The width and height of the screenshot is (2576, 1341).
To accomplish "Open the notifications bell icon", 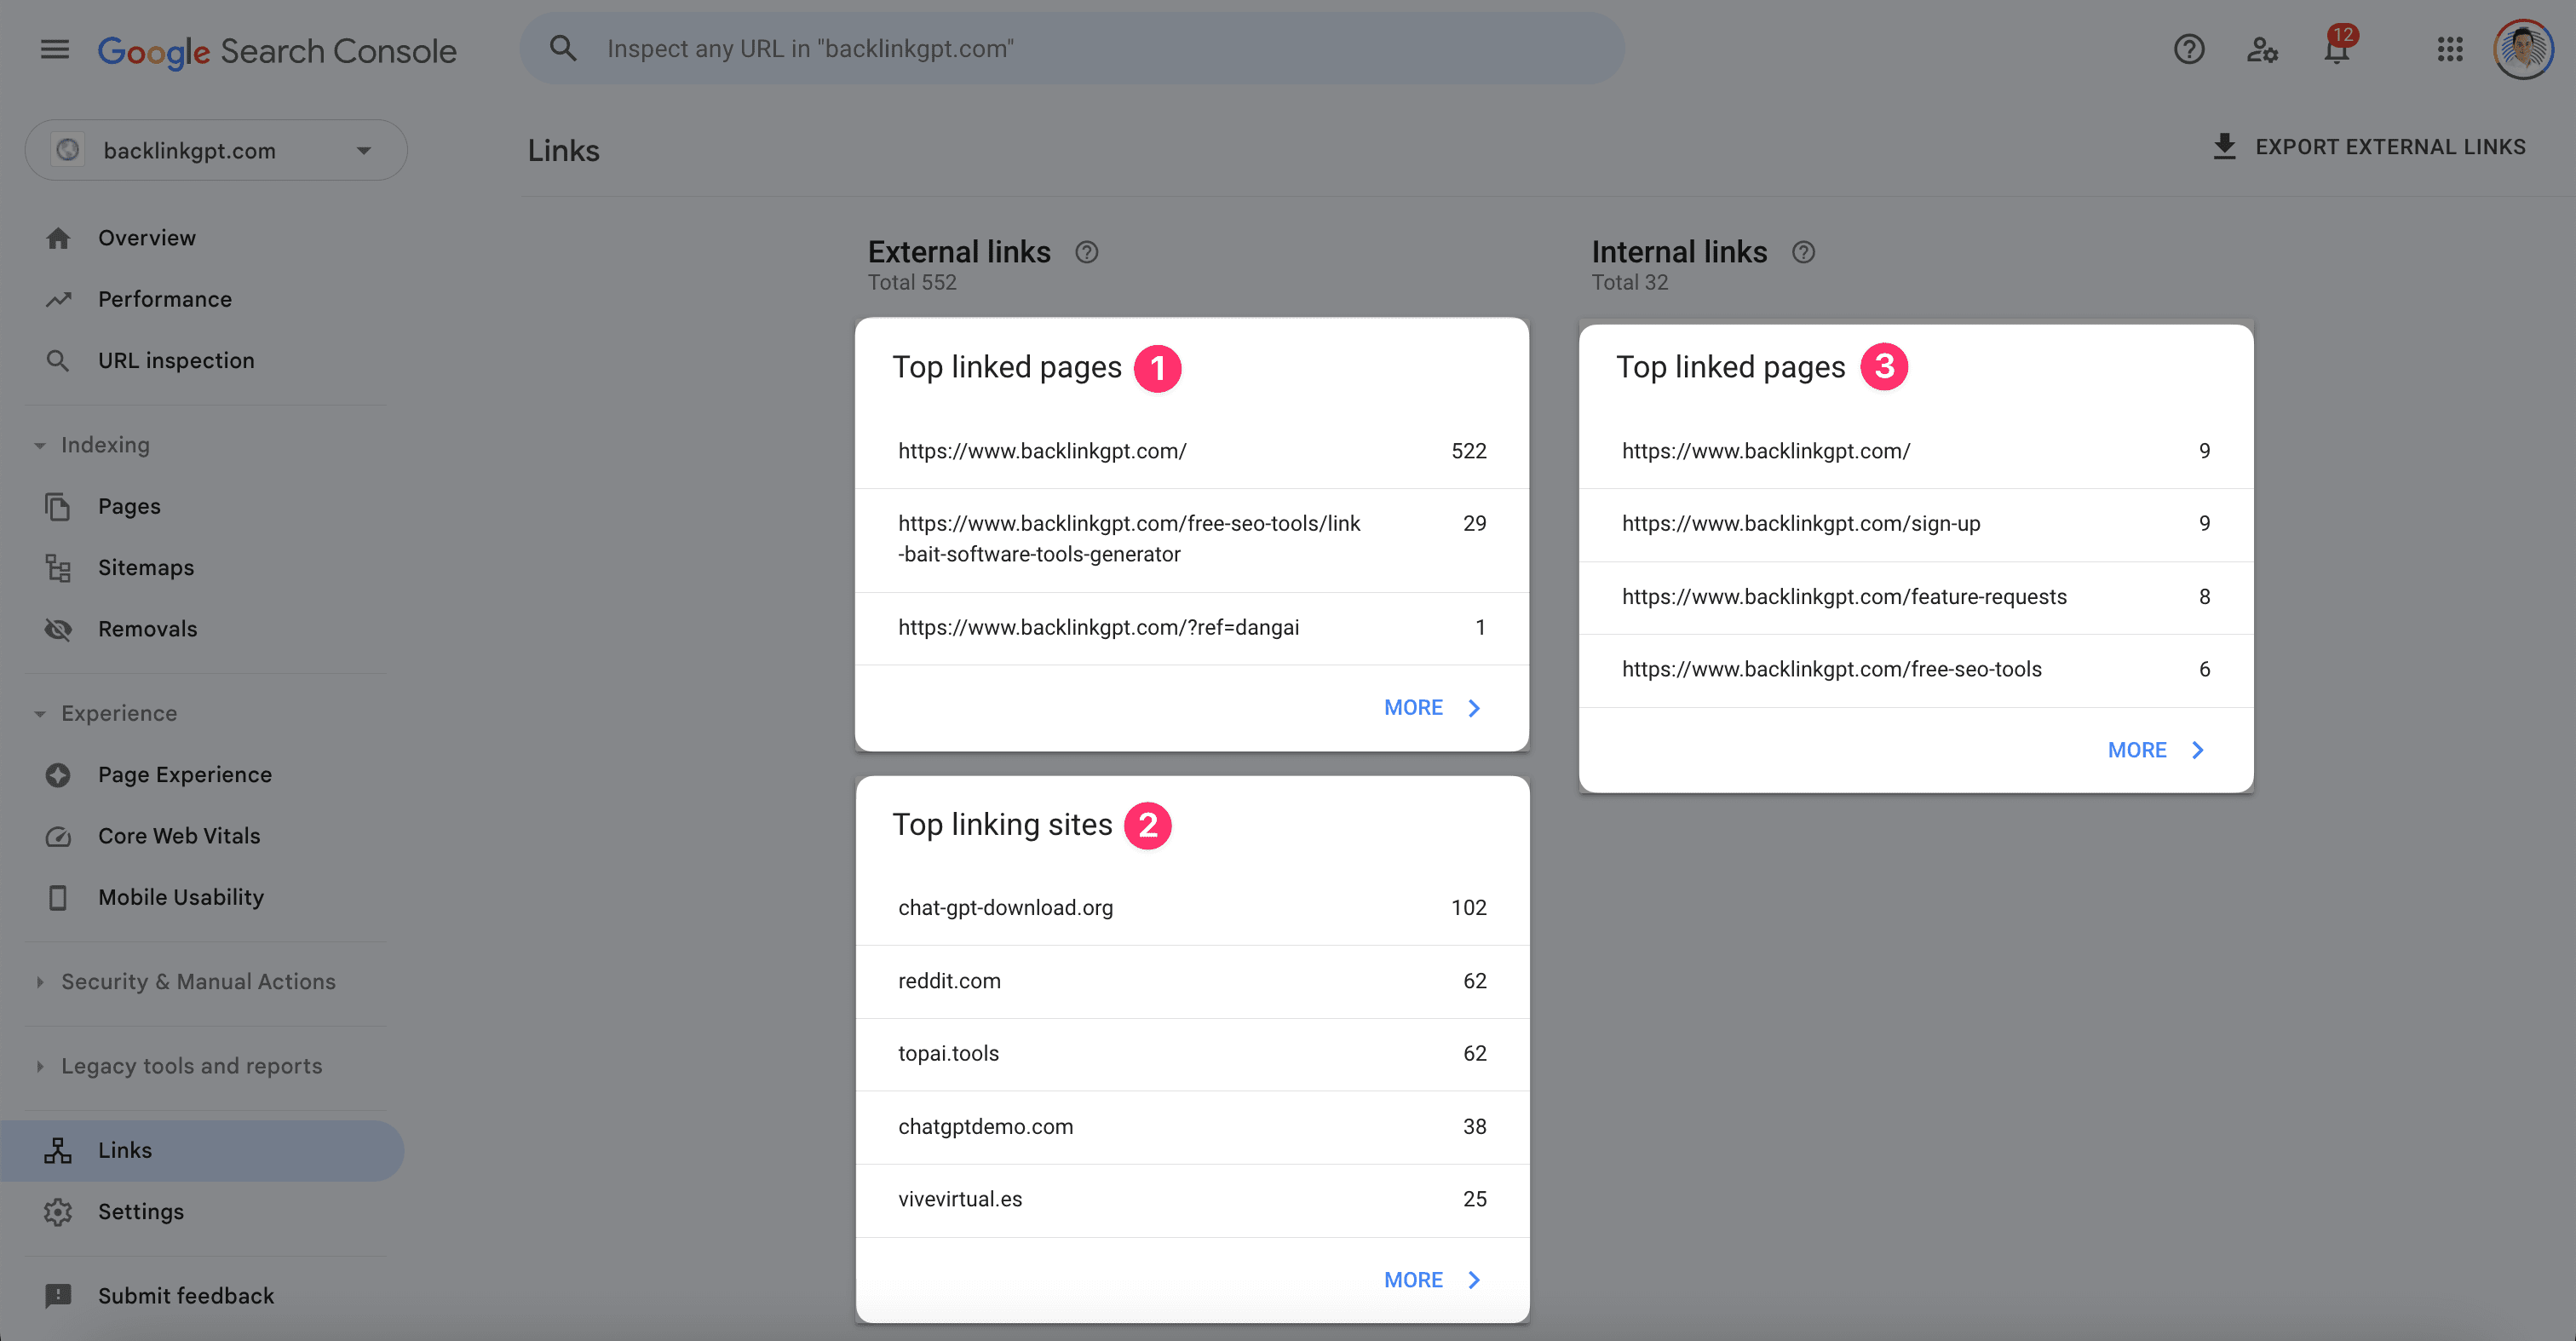I will 2336,49.
